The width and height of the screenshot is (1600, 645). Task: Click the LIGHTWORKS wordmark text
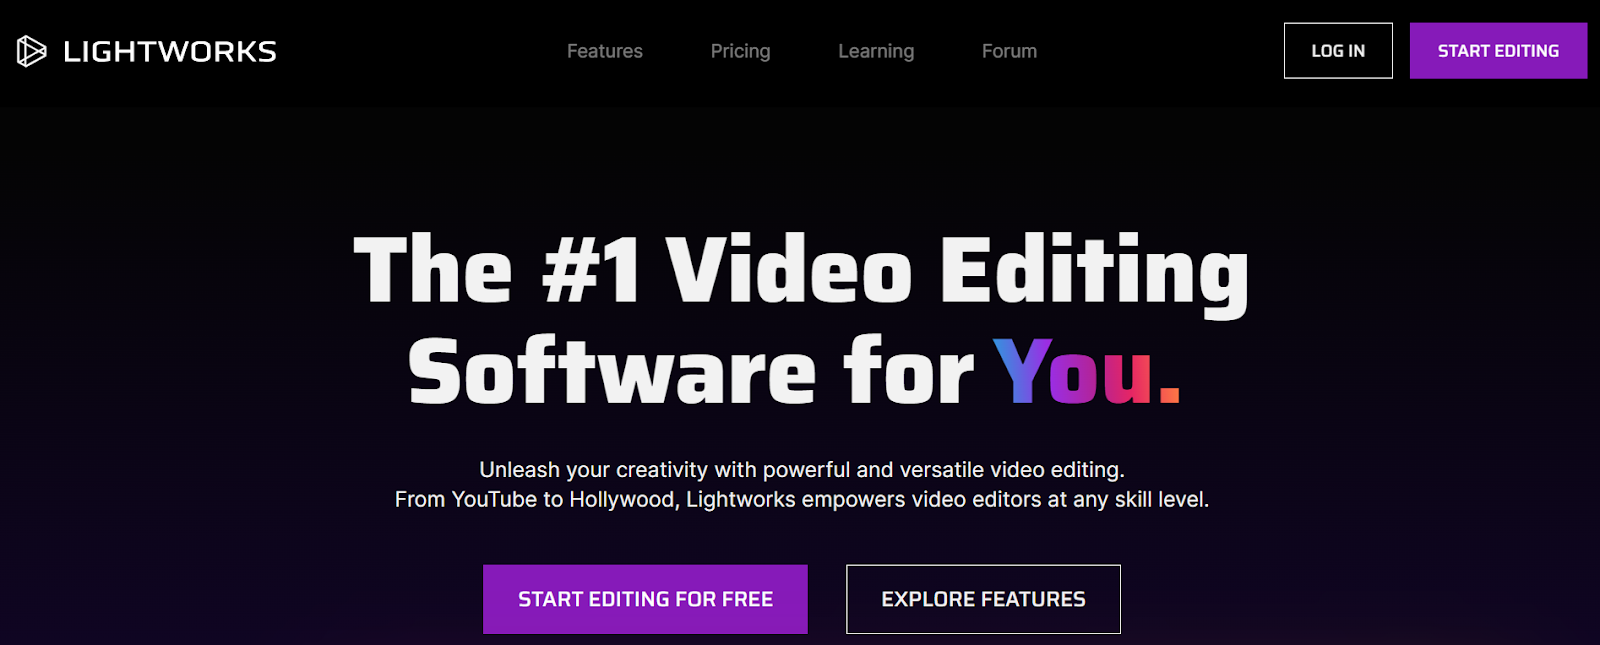[170, 52]
